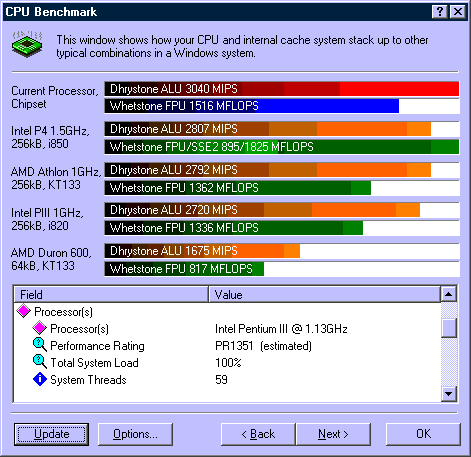Click the magenta diamond icon of the Intel Pentium III row
This screenshot has height=457, width=471.
click(39, 328)
